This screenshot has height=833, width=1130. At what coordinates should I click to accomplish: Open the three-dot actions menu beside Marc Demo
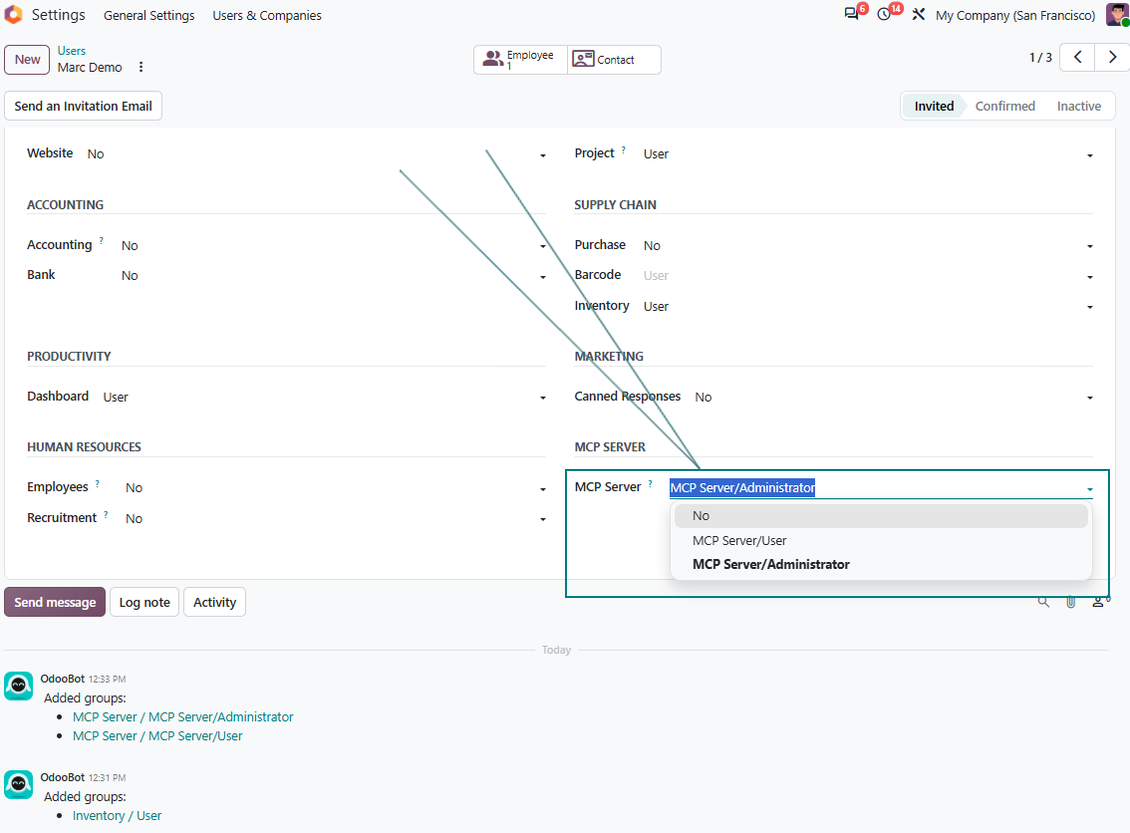click(x=141, y=67)
